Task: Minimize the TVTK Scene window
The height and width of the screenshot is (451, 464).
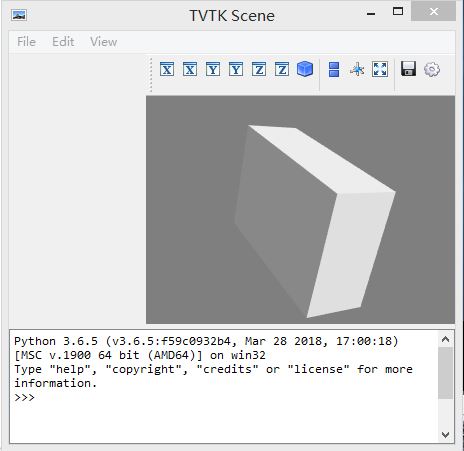Action: point(371,13)
